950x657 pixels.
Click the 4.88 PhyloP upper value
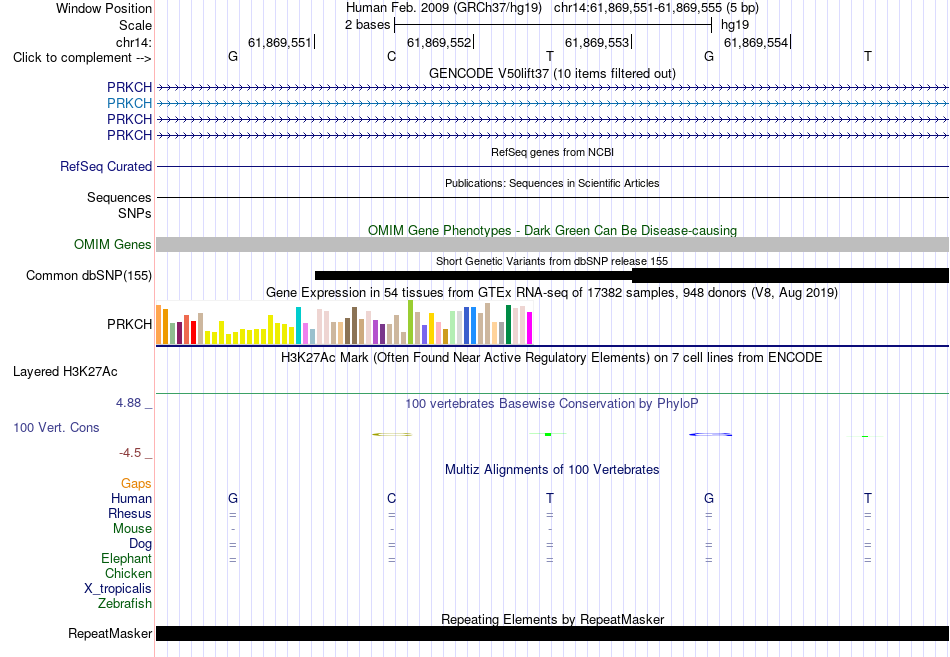pos(128,402)
